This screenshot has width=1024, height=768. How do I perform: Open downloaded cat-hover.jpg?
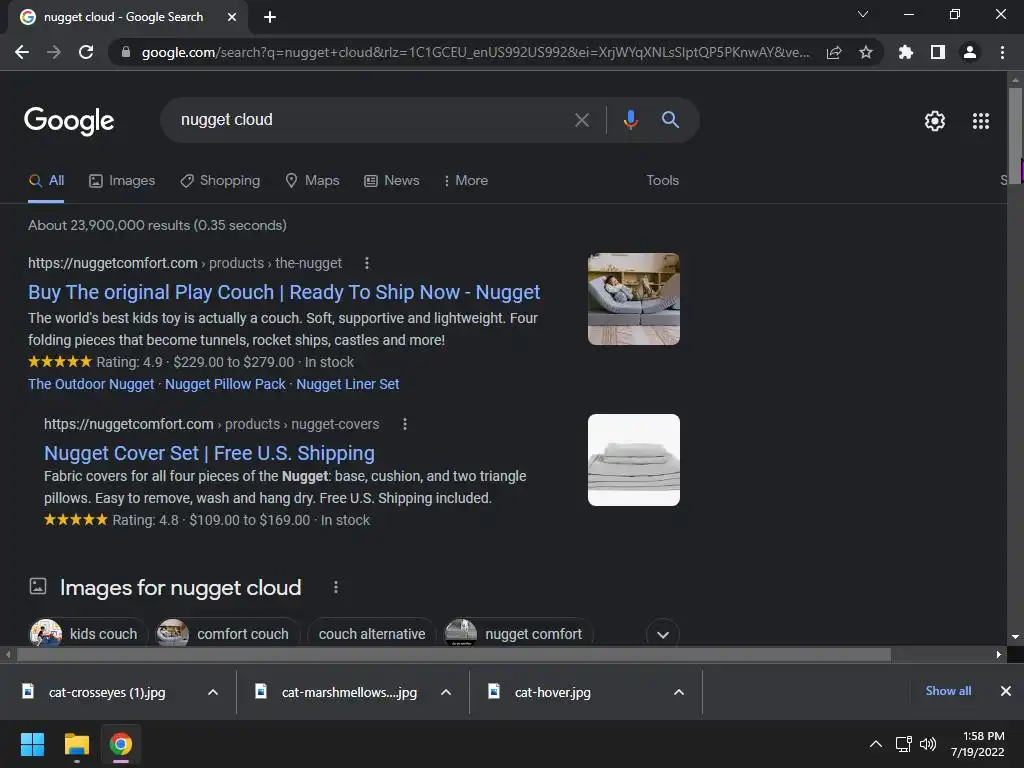click(x=552, y=692)
